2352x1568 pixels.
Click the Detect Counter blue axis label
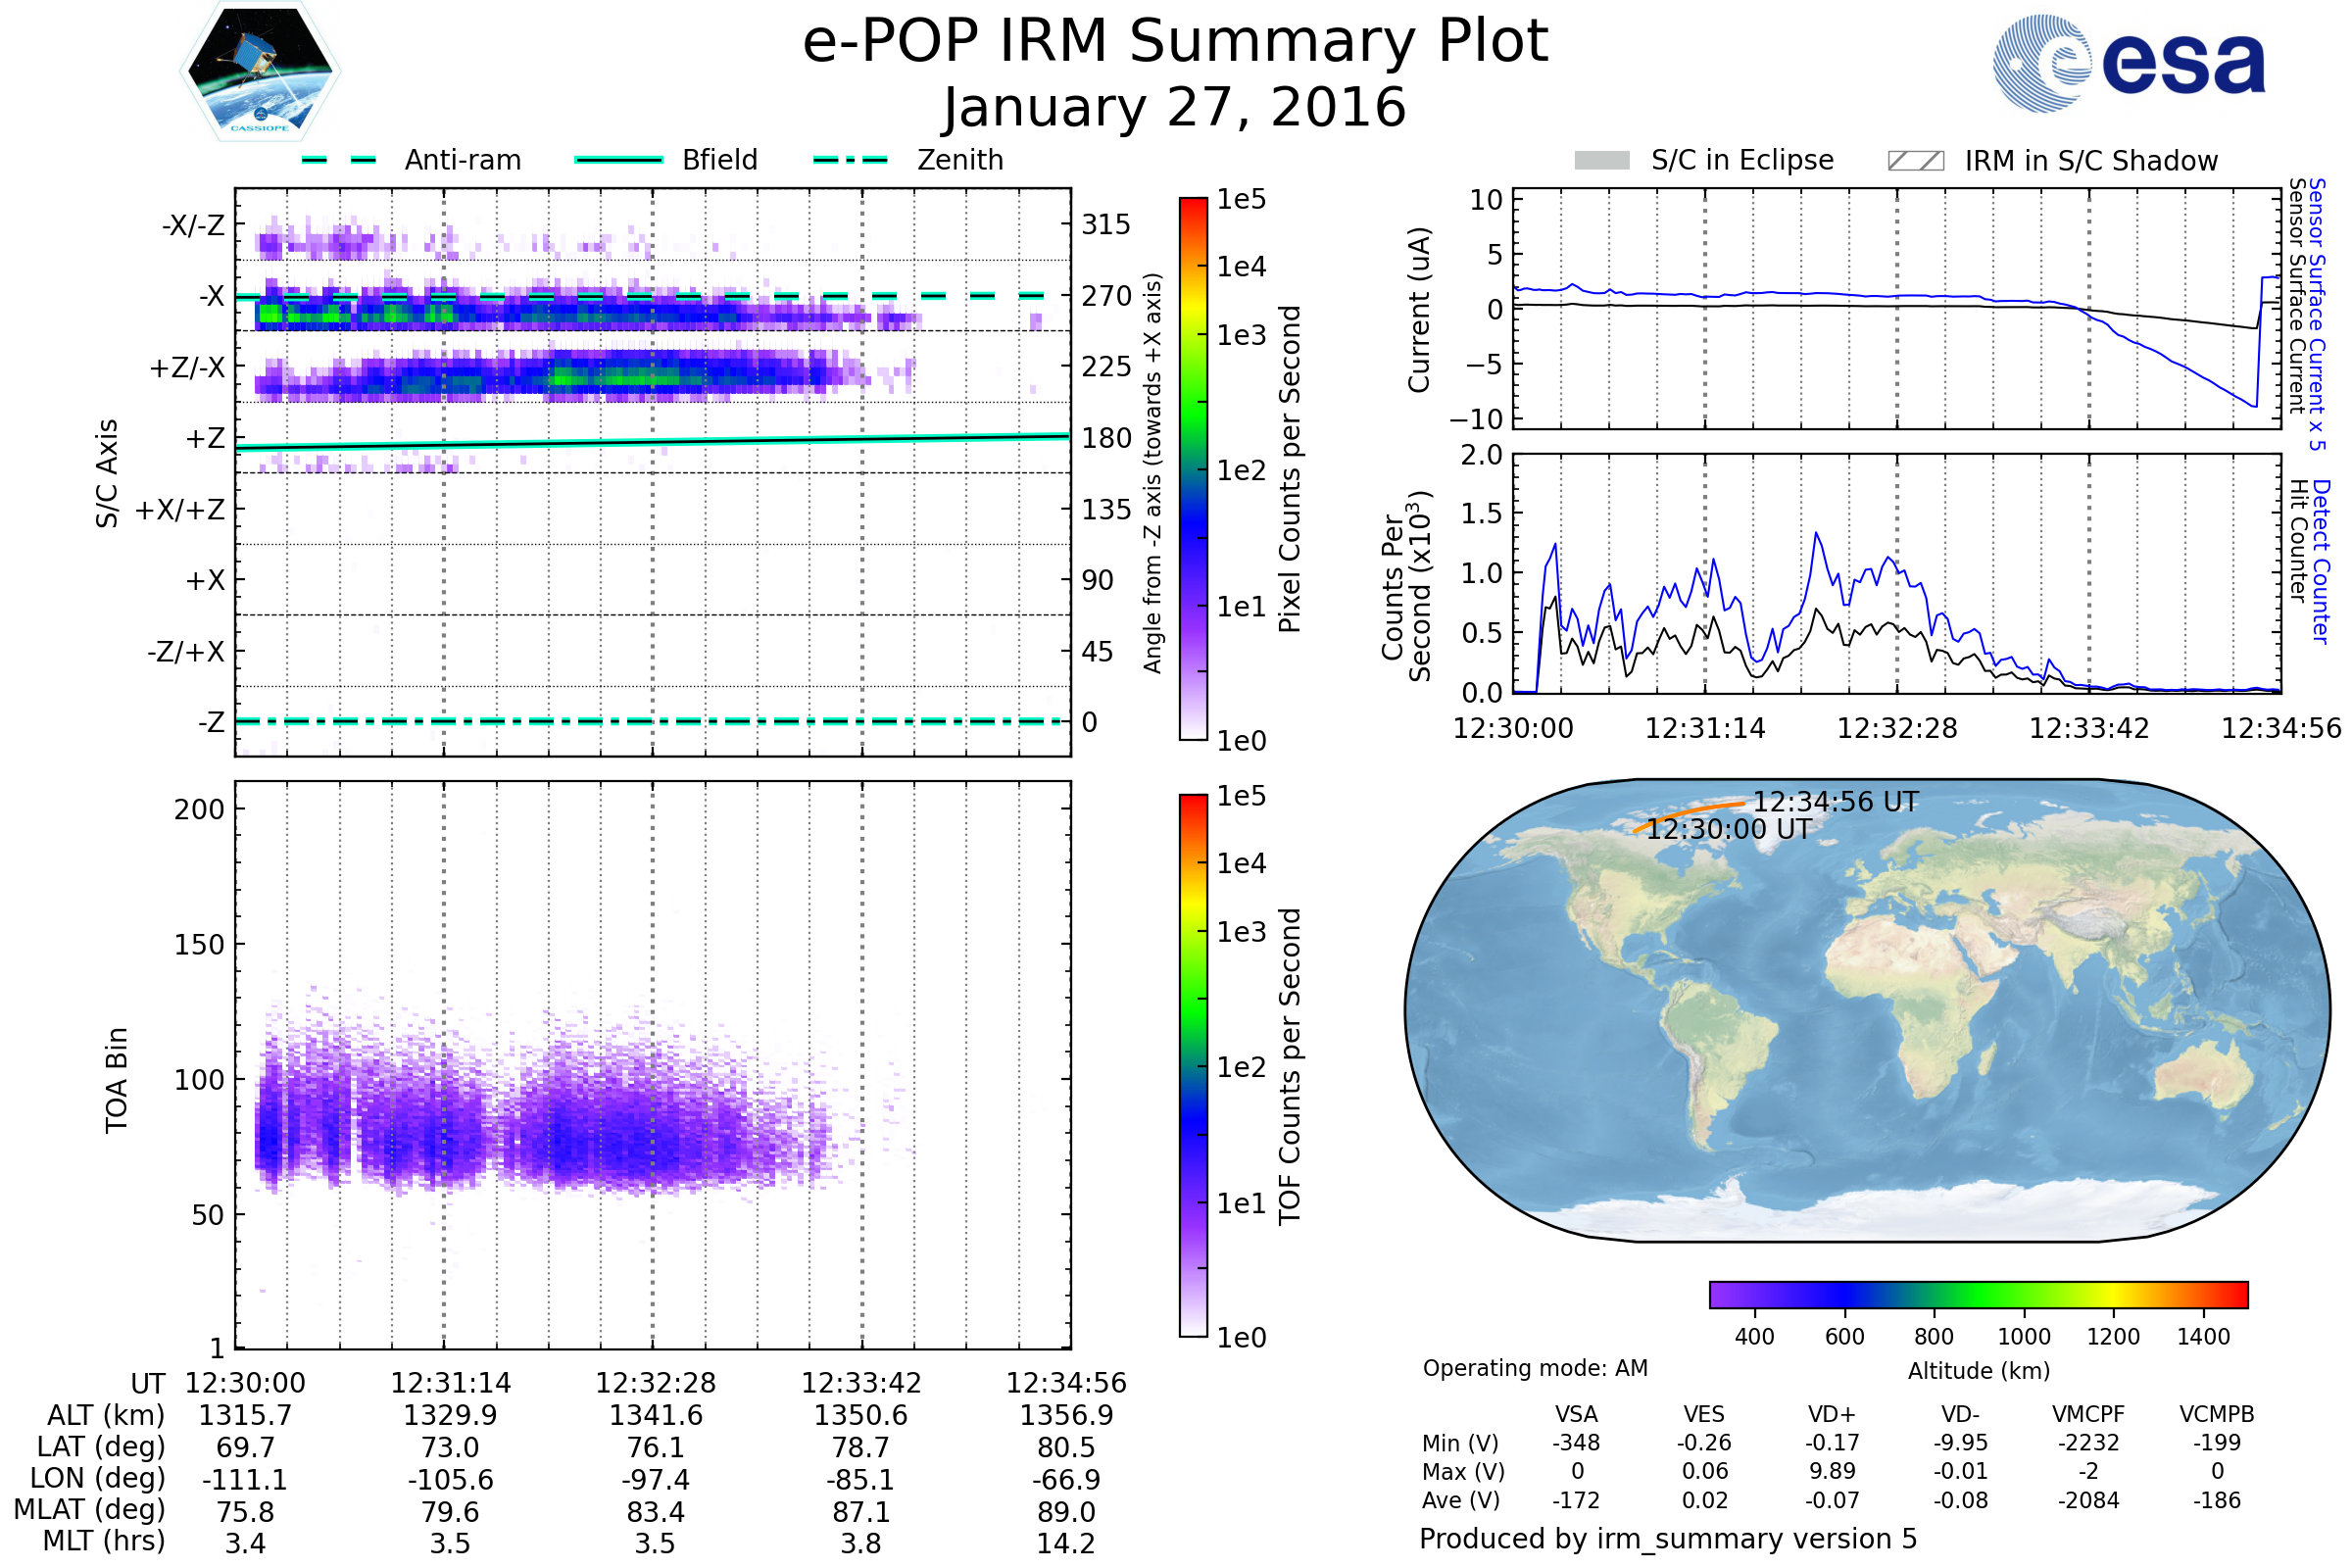tap(2321, 561)
